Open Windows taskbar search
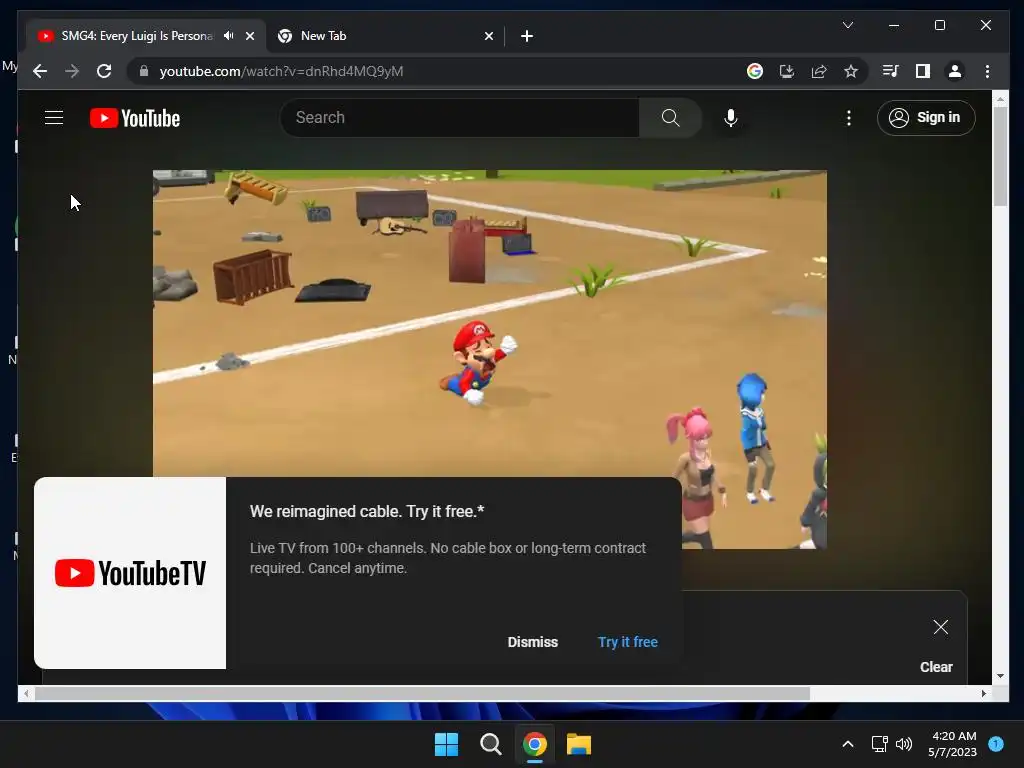 [490, 744]
